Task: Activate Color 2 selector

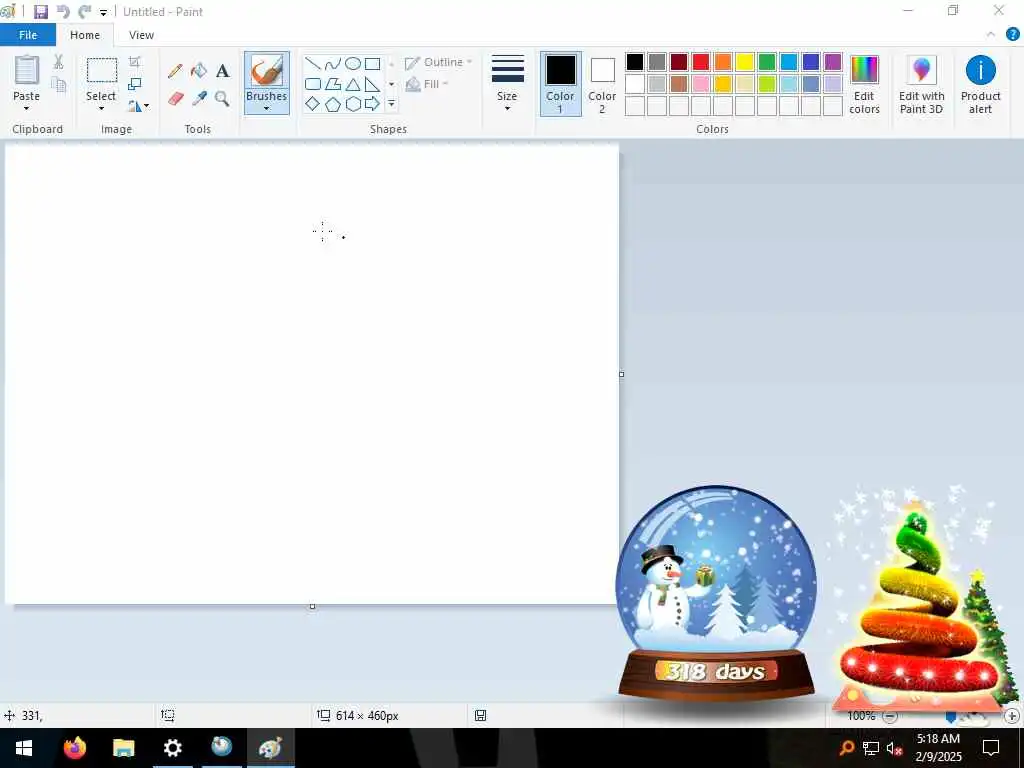Action: point(602,84)
